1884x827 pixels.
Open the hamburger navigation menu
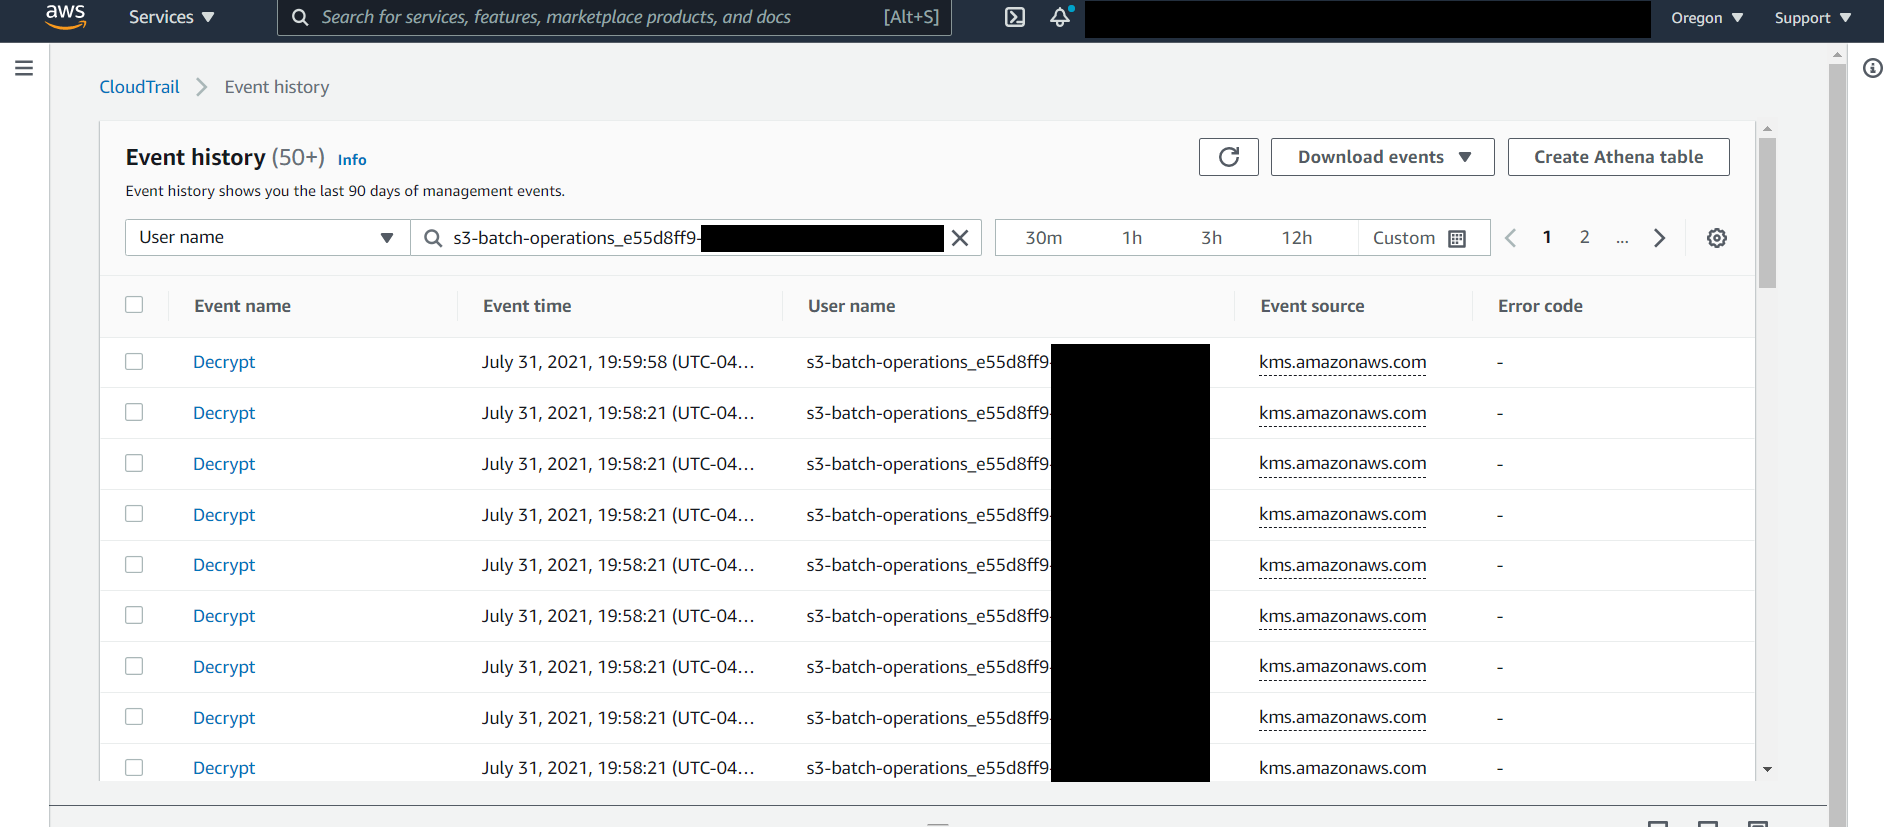tap(24, 68)
